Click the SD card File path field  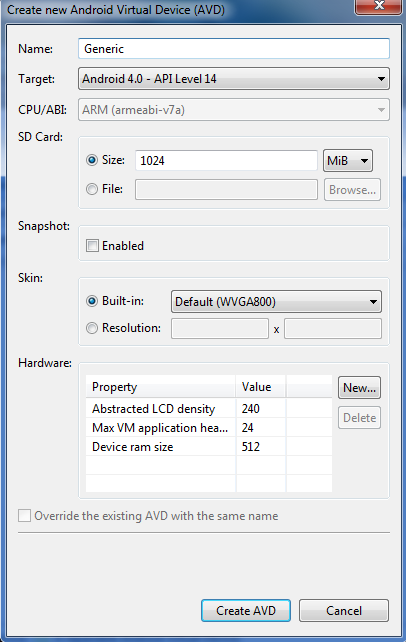(226, 190)
